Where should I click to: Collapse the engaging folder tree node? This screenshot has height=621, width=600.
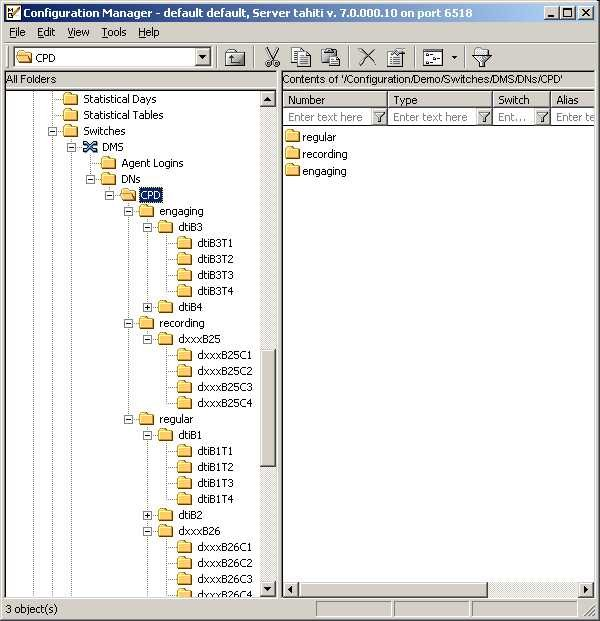click(x=129, y=211)
